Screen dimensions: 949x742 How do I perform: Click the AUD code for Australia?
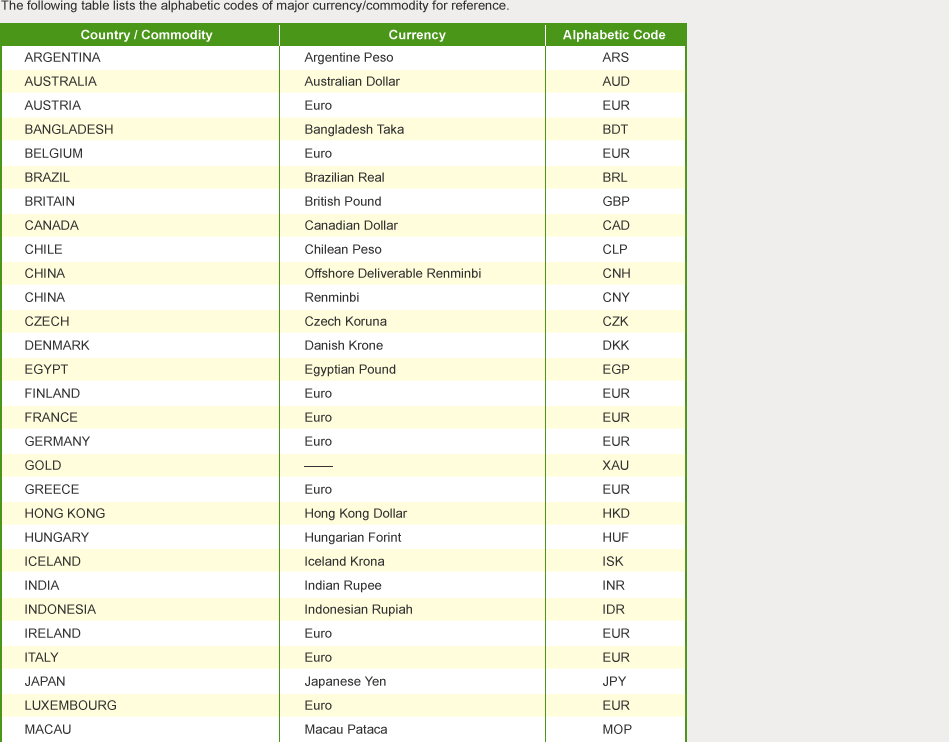[x=616, y=82]
